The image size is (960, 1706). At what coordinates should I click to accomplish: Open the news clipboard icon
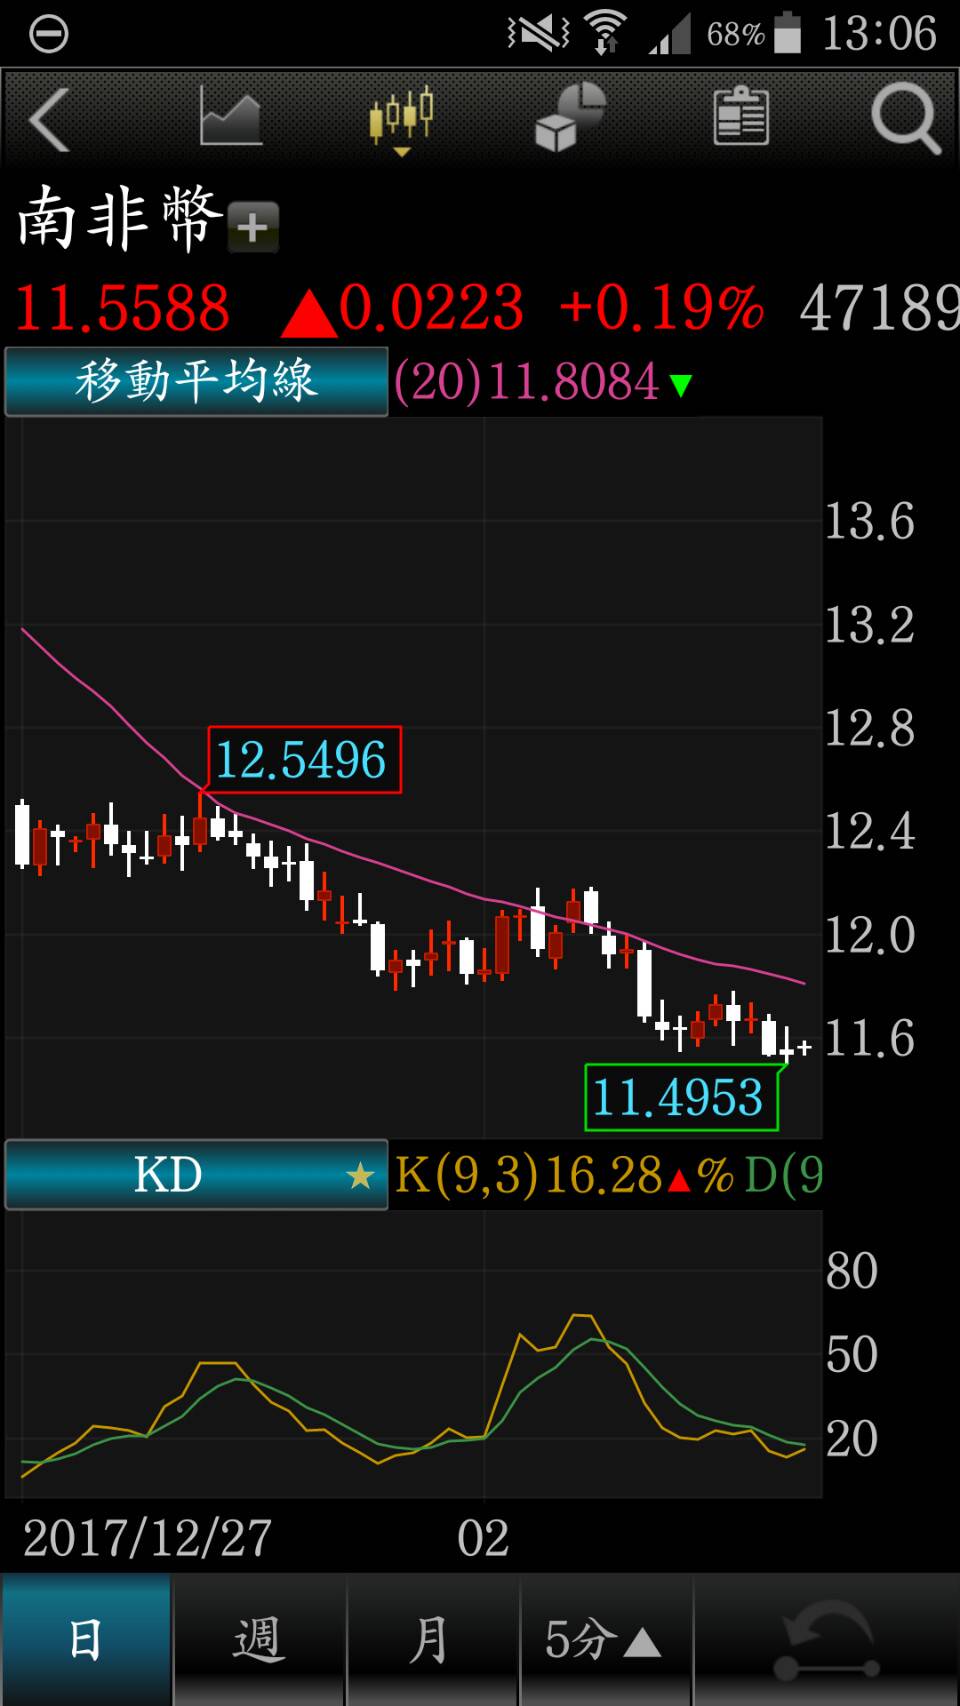click(x=741, y=117)
